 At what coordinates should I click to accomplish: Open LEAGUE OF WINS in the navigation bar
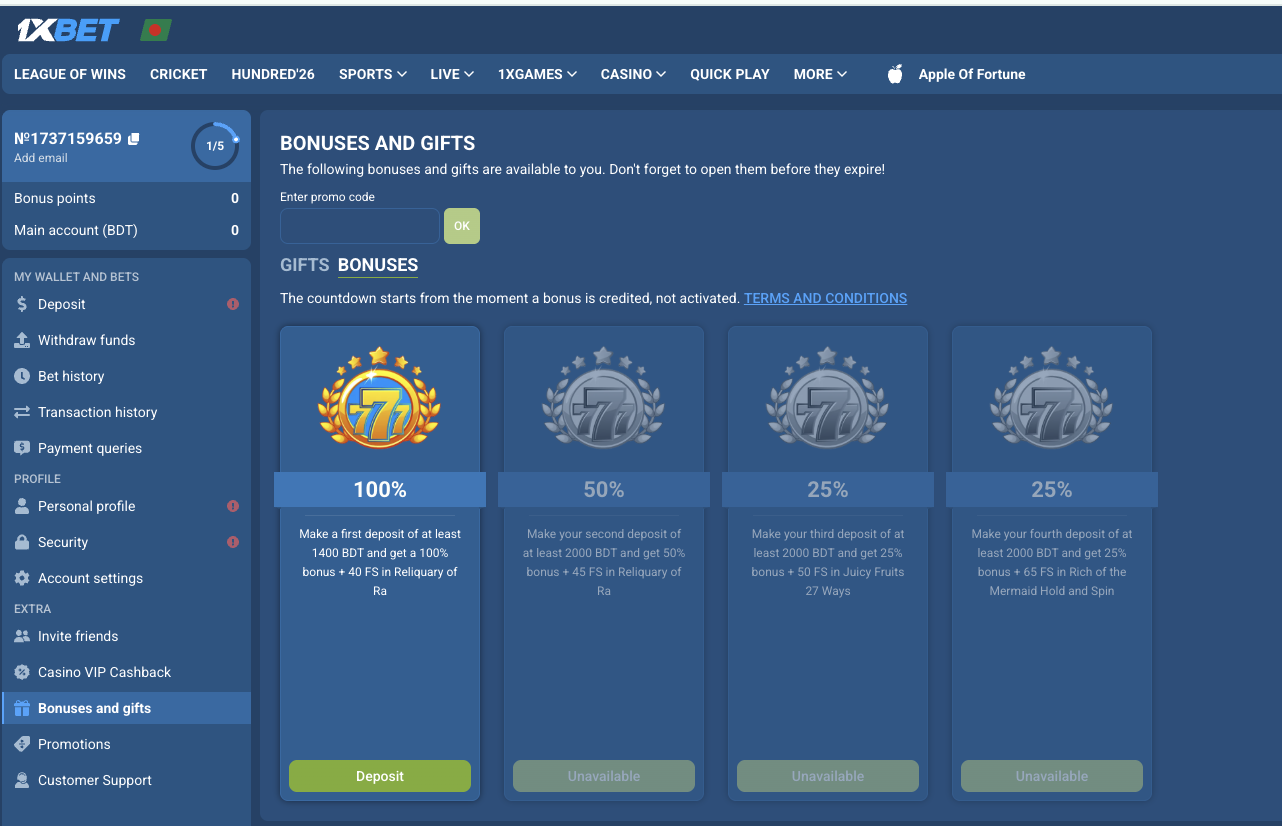[70, 74]
